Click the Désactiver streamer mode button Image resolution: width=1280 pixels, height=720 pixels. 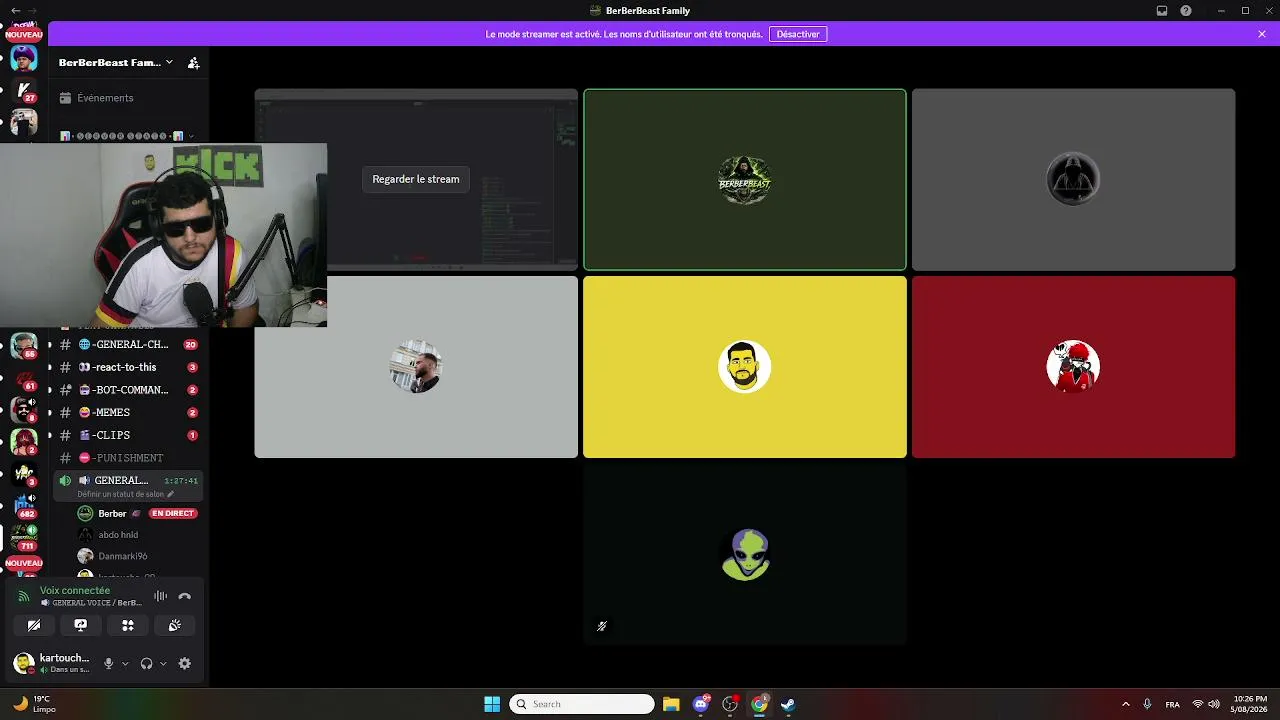point(798,34)
